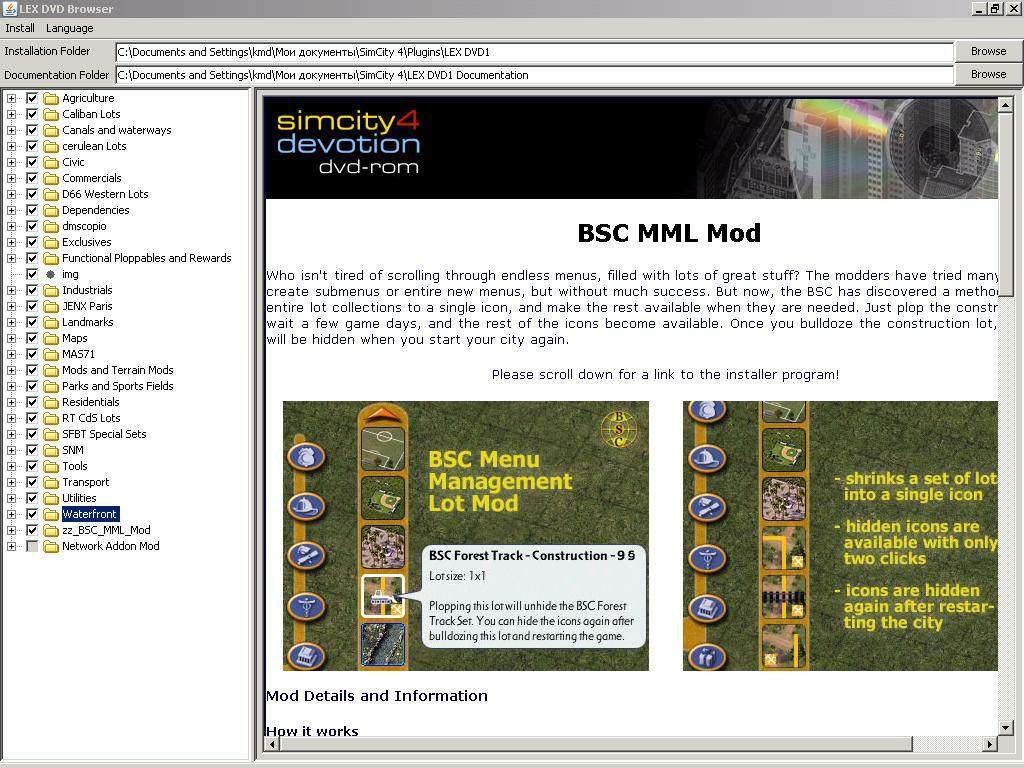
Task: Open the Language menu
Action: pos(69,28)
